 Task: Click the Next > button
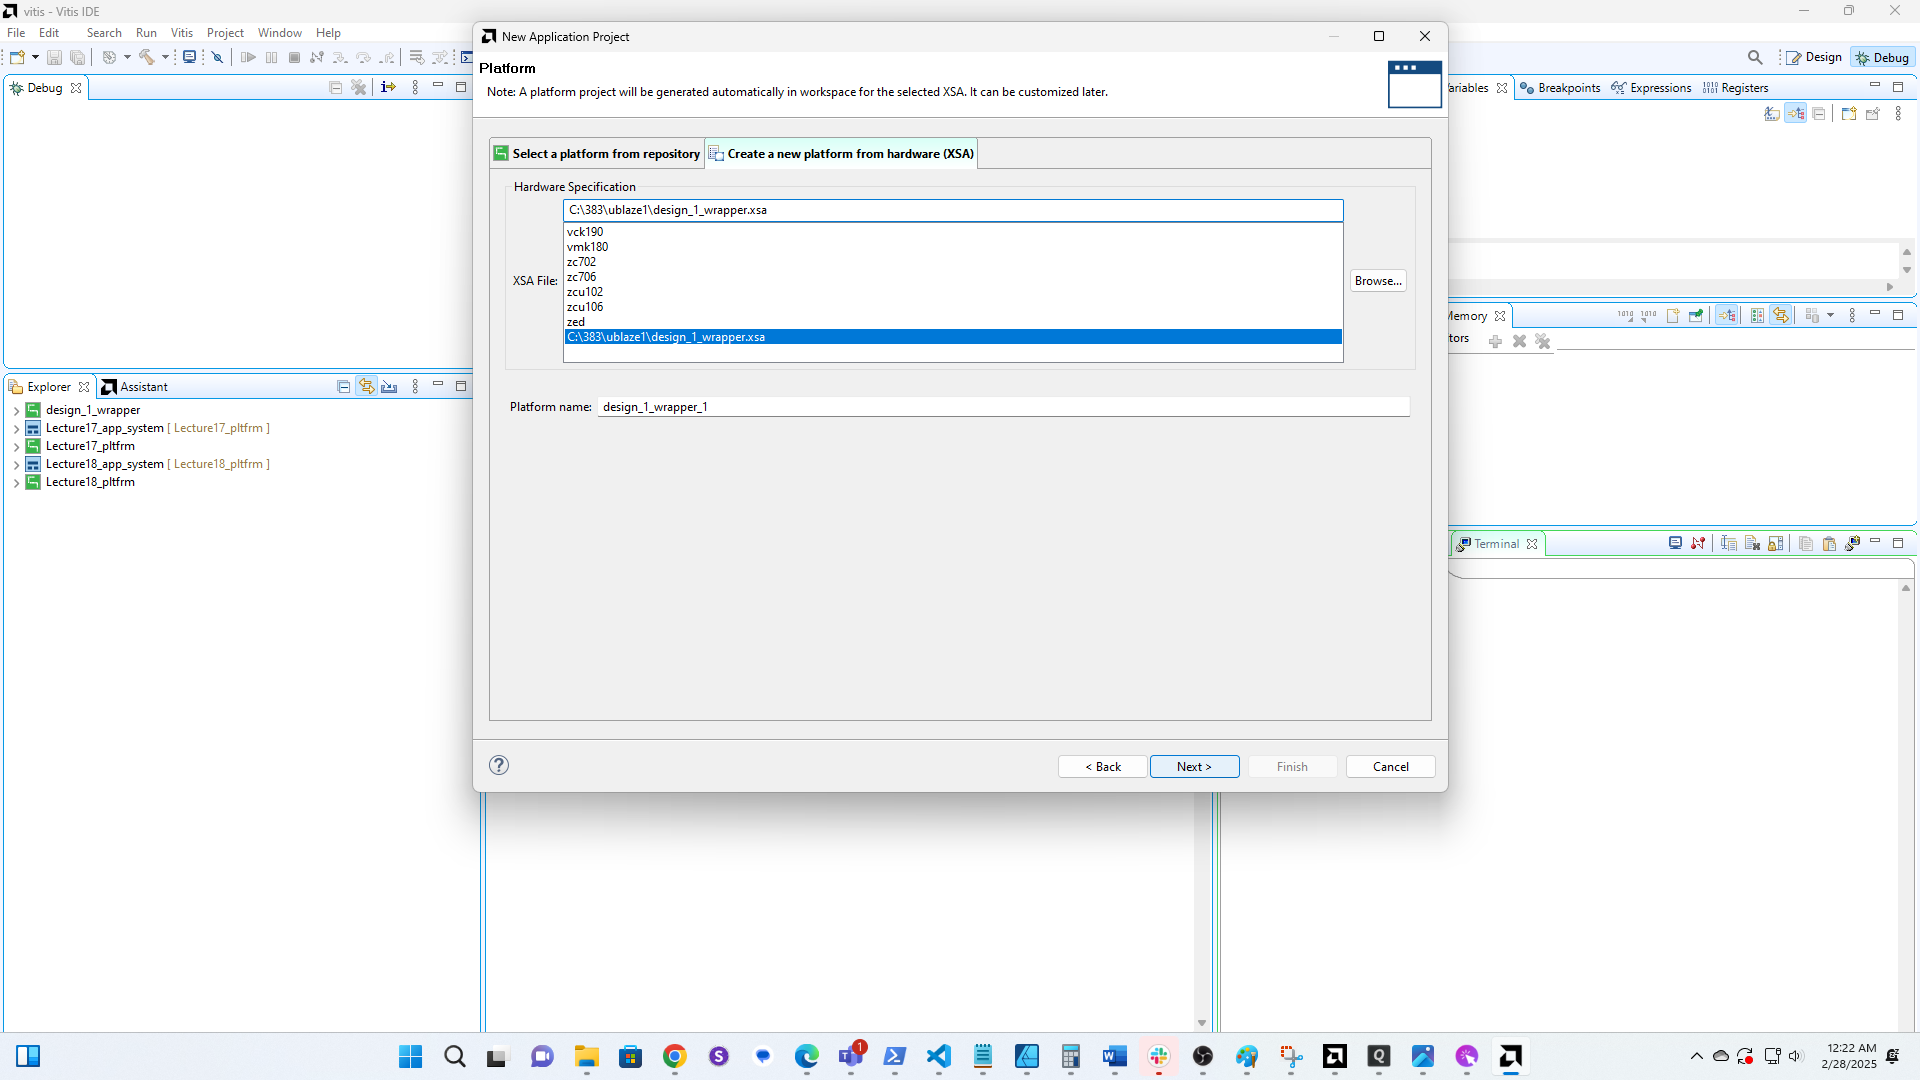[x=1194, y=767]
